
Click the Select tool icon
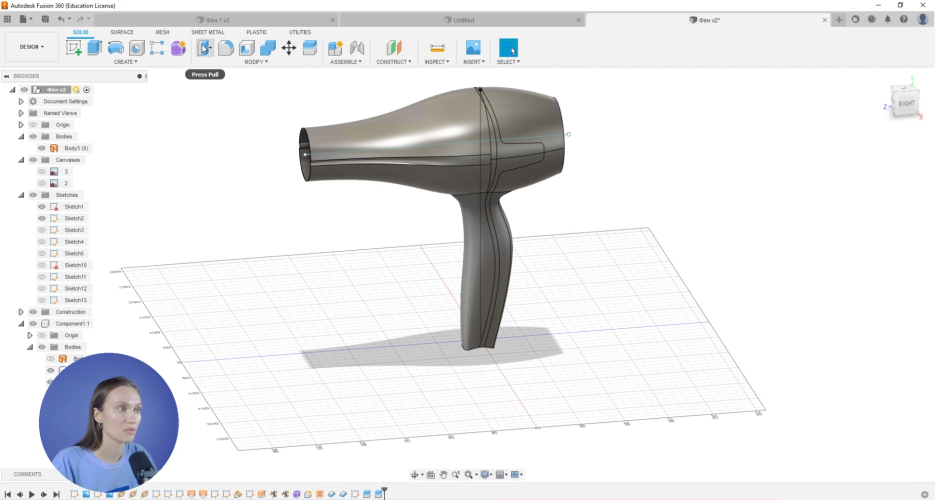pos(508,48)
